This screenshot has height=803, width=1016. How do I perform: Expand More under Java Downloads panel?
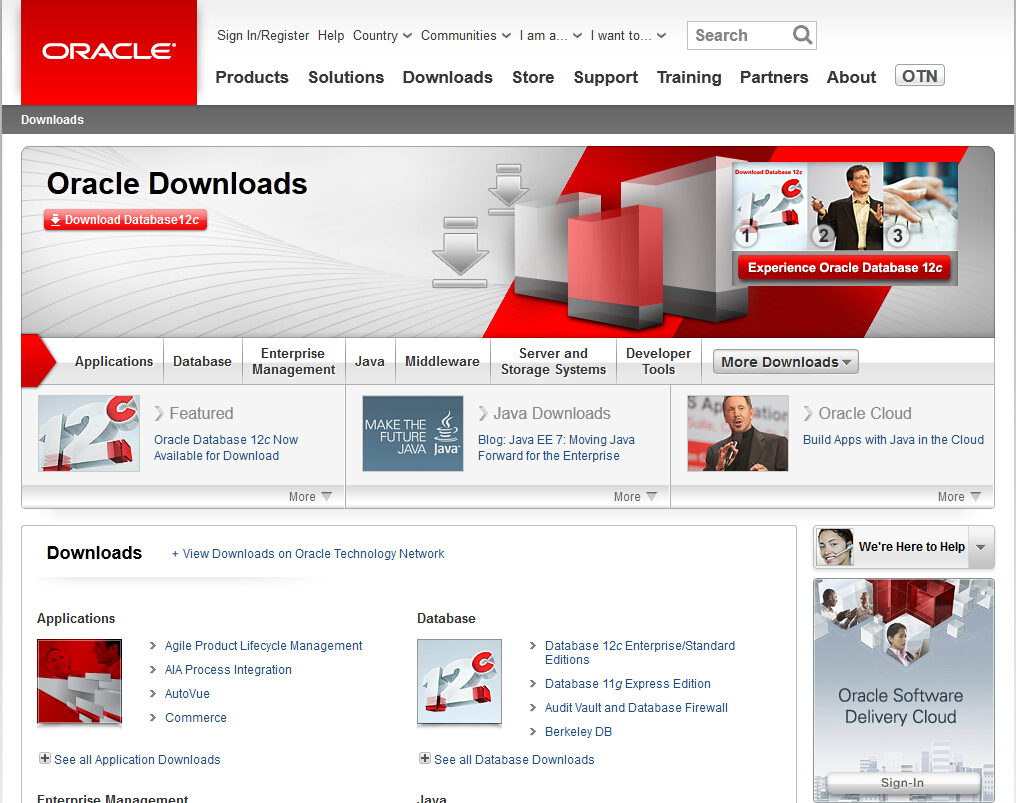point(635,496)
